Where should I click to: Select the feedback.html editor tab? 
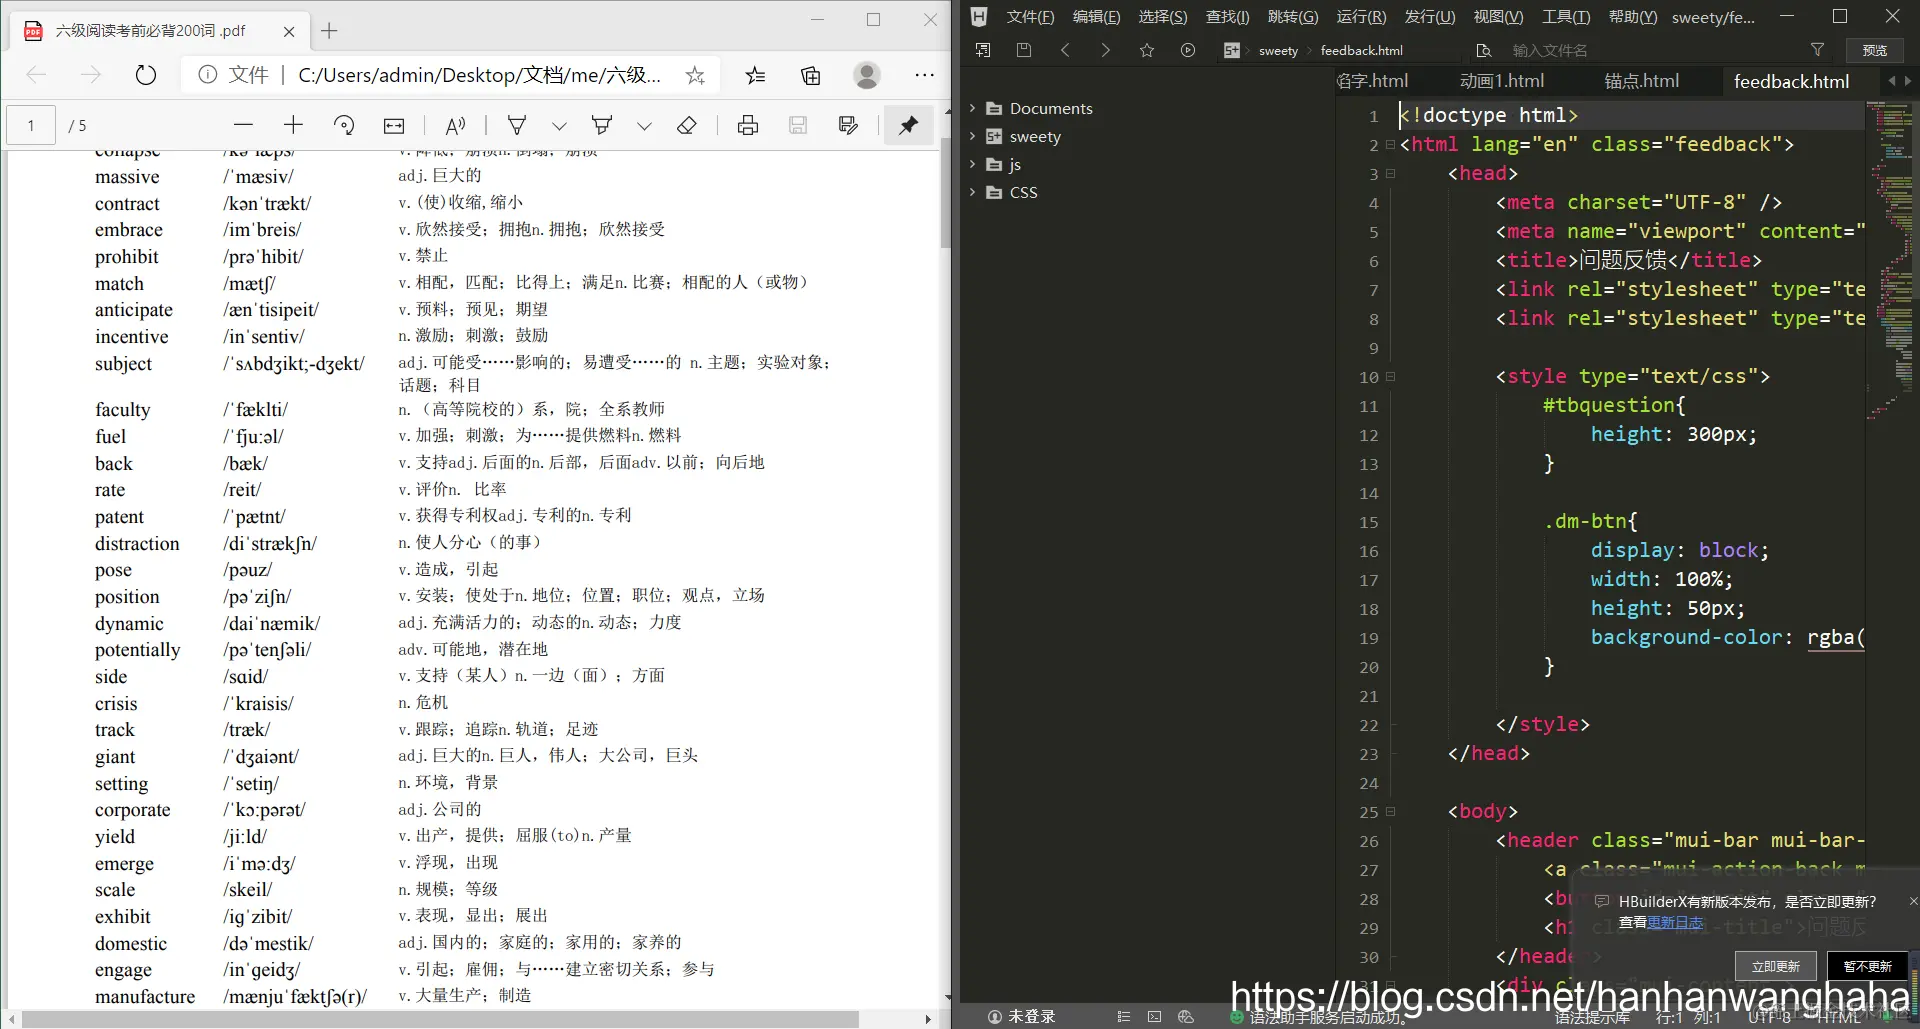pos(1791,81)
